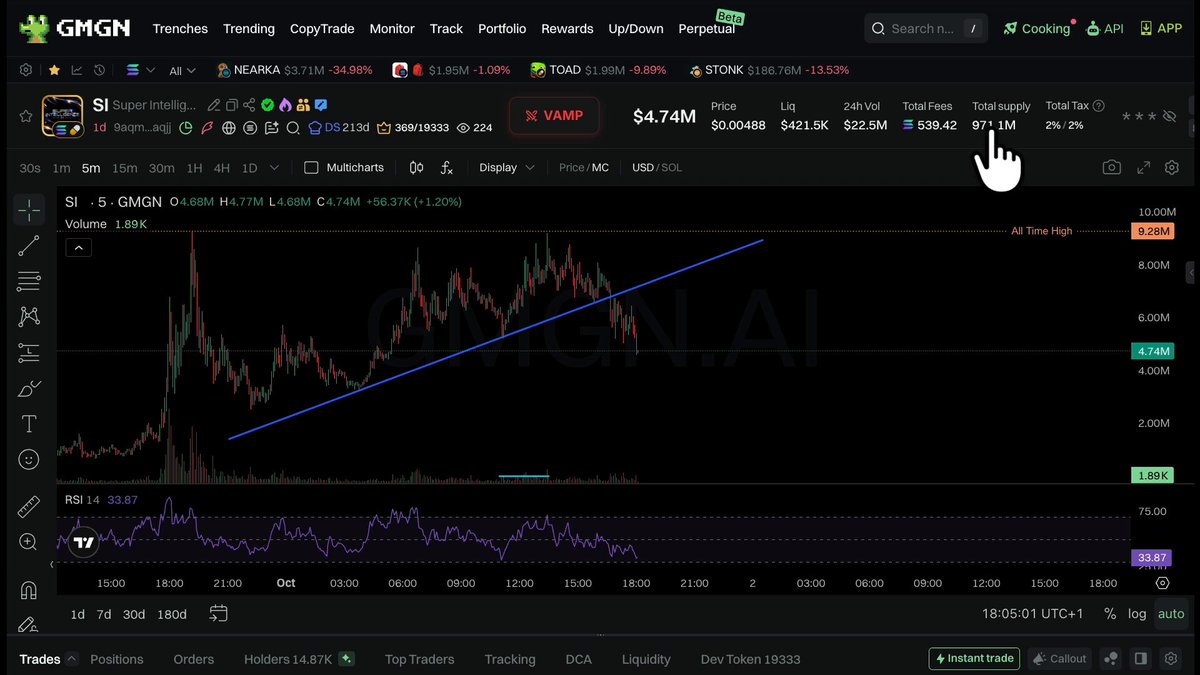This screenshot has height=675, width=1200.
Task: Select the trend line drawing tool
Action: click(x=29, y=245)
